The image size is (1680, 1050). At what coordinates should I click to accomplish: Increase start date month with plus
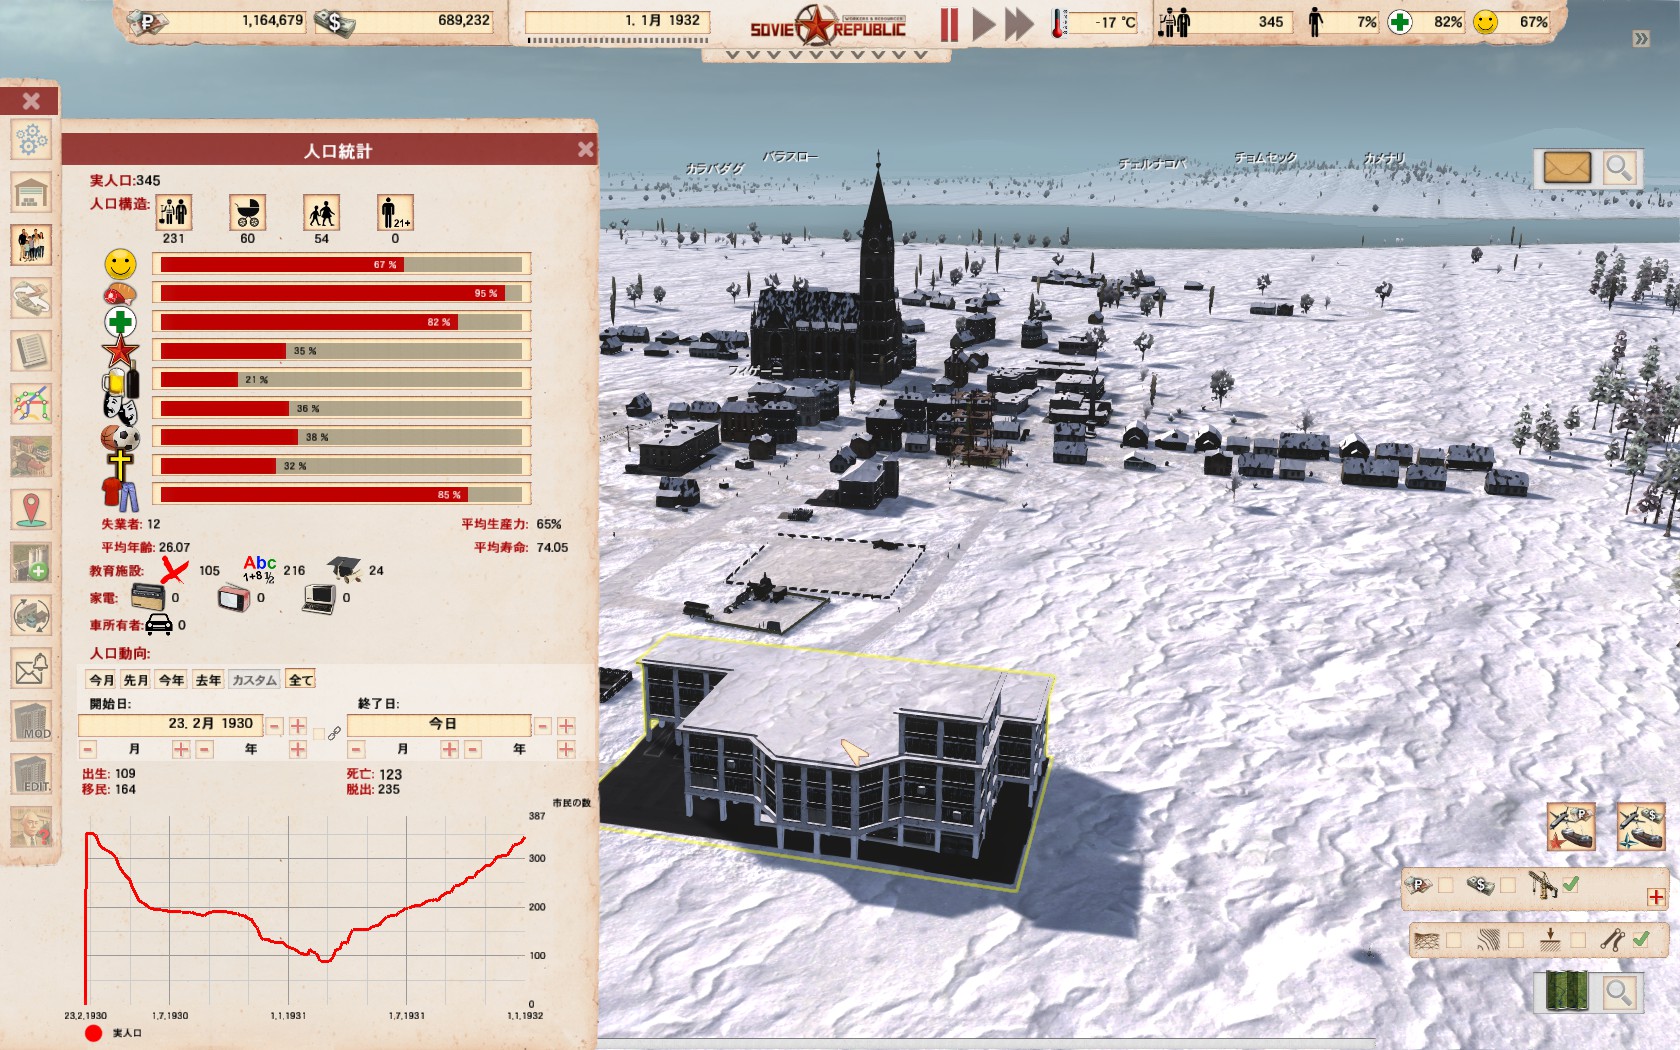[x=181, y=749]
